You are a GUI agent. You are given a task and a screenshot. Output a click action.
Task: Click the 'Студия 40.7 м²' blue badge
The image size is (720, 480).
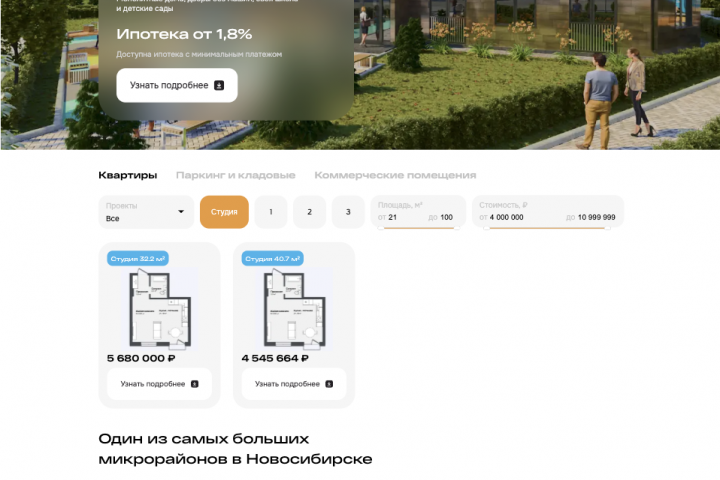click(272, 259)
